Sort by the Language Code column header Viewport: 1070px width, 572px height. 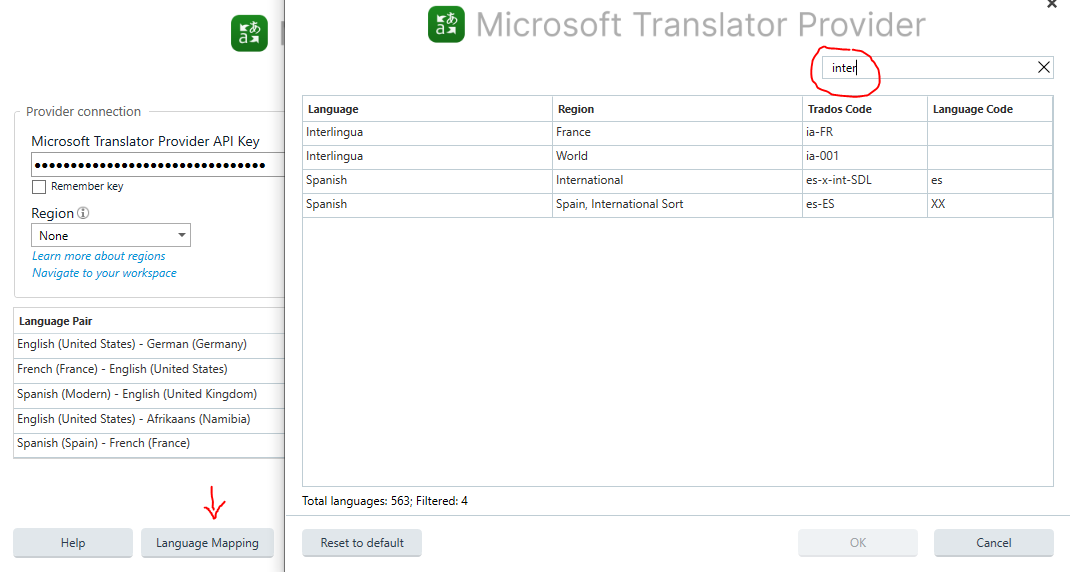(x=989, y=109)
